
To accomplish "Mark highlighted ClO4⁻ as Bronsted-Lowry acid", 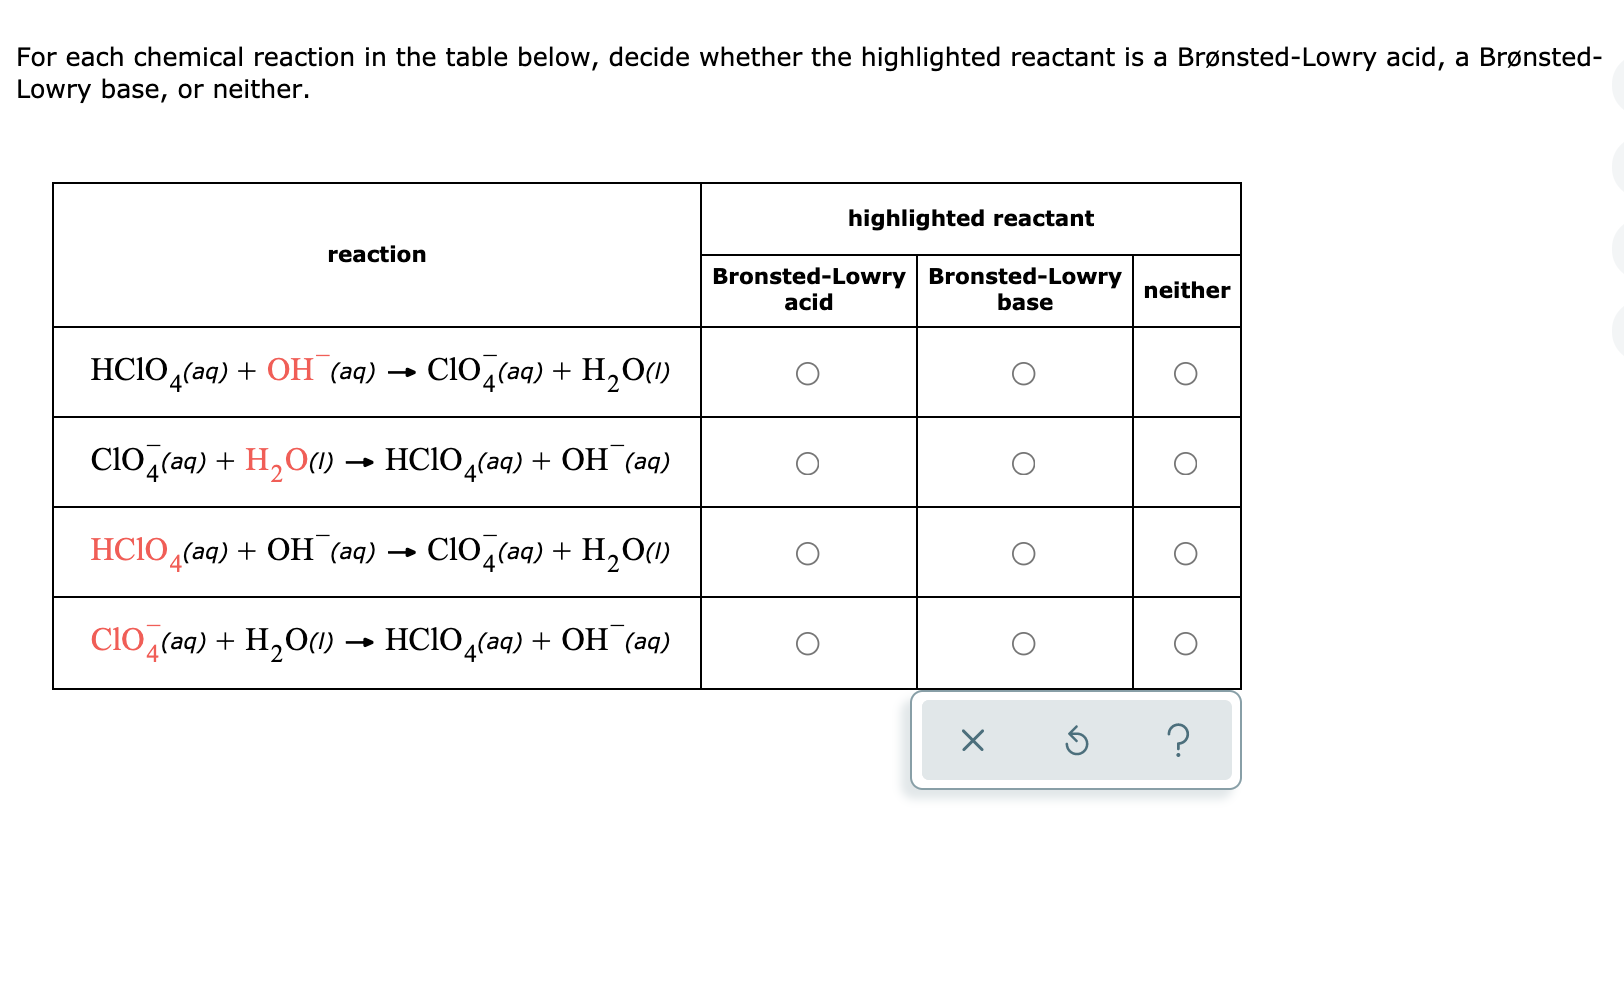I will point(808,644).
